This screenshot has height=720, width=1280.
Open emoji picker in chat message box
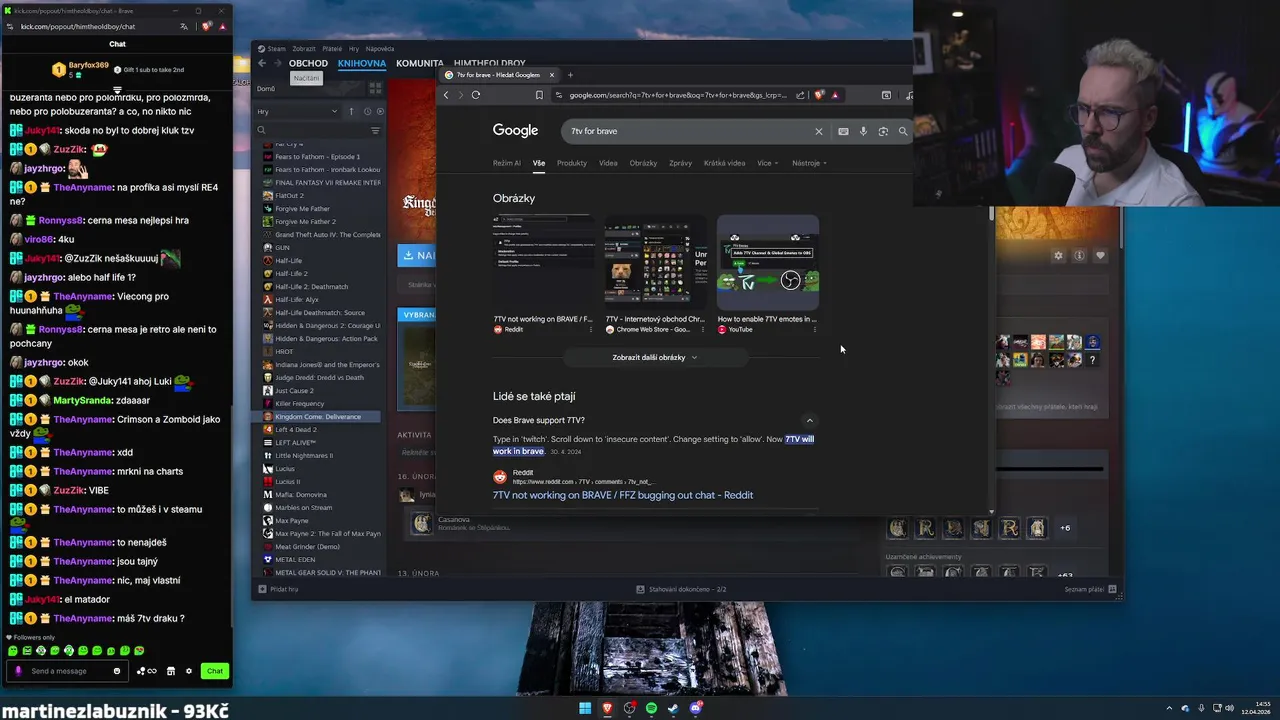click(117, 671)
